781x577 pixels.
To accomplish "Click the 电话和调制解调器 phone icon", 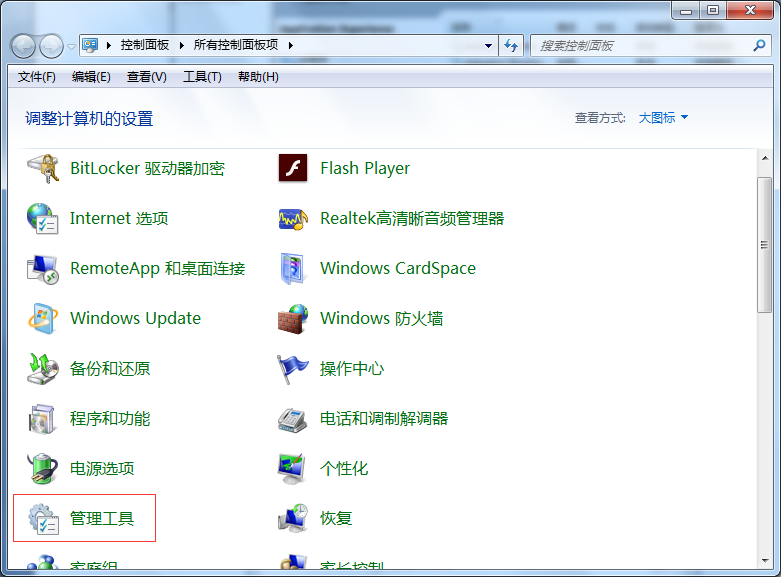I will 292,420.
